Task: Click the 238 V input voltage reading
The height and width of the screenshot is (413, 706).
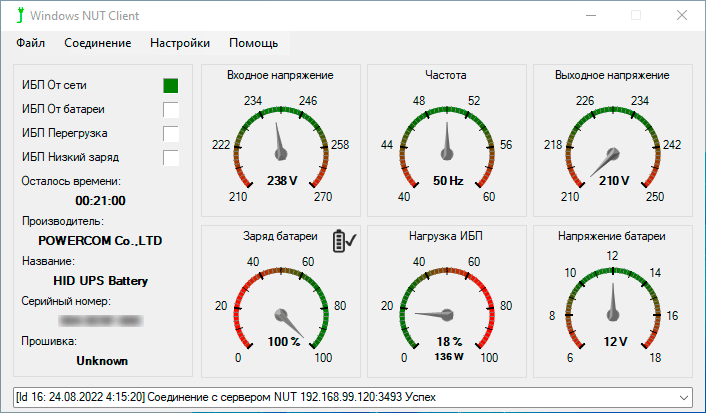Action: 282,181
